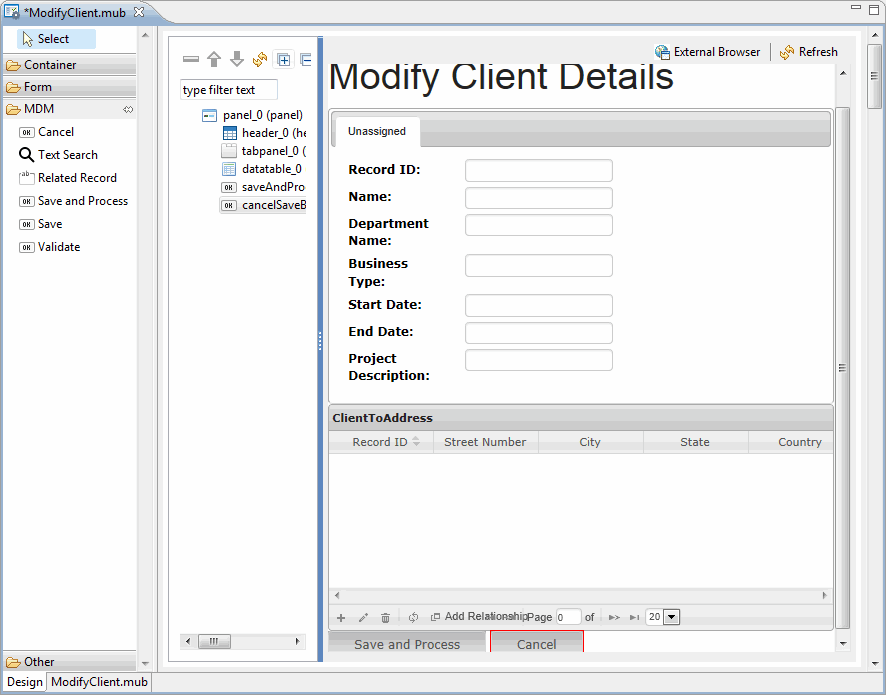This screenshot has height=695, width=886.
Task: Click the Business Type input field
Action: click(x=538, y=266)
